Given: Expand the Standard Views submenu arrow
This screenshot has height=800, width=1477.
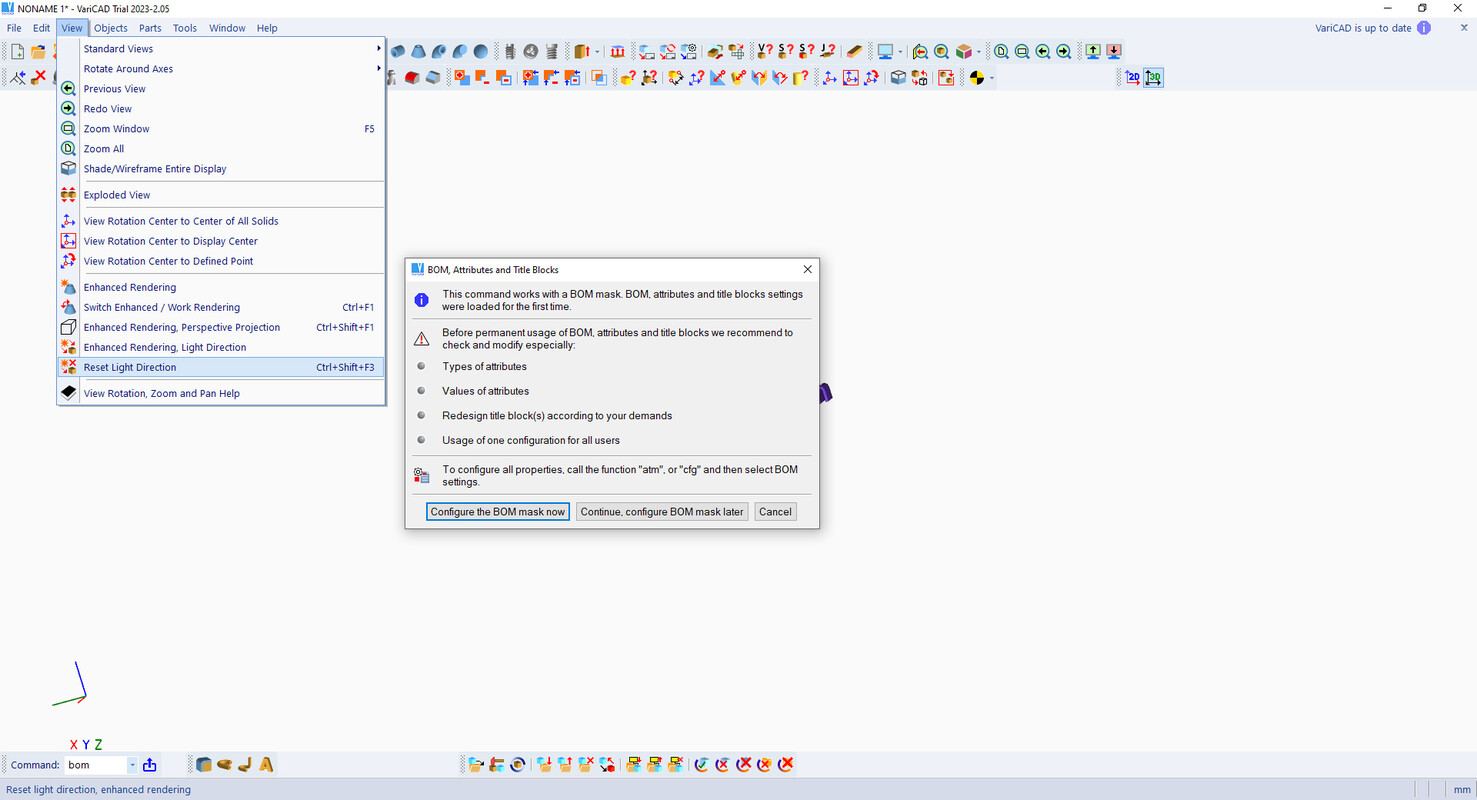Looking at the screenshot, I should (378, 48).
